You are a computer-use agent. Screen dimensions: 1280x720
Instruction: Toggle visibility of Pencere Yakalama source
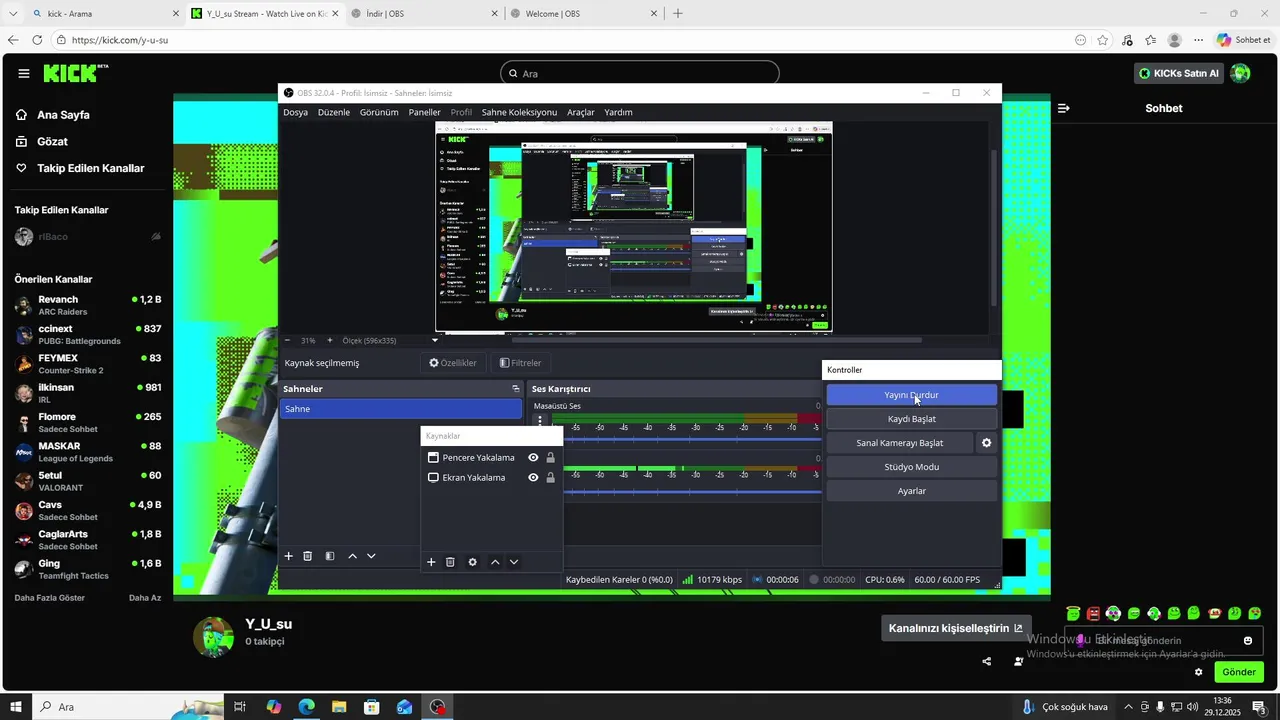[x=533, y=458]
